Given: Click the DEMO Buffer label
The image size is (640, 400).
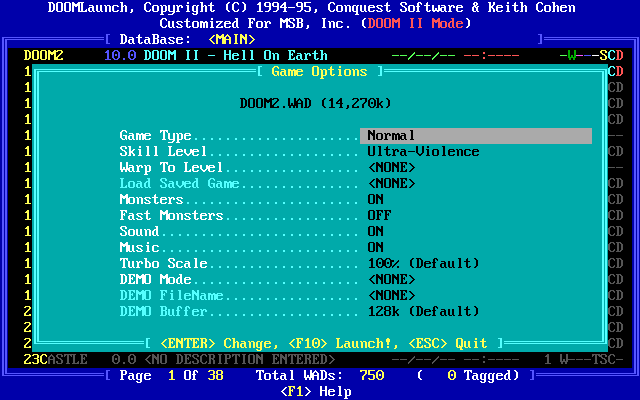Looking at the screenshot, I should (163, 311).
